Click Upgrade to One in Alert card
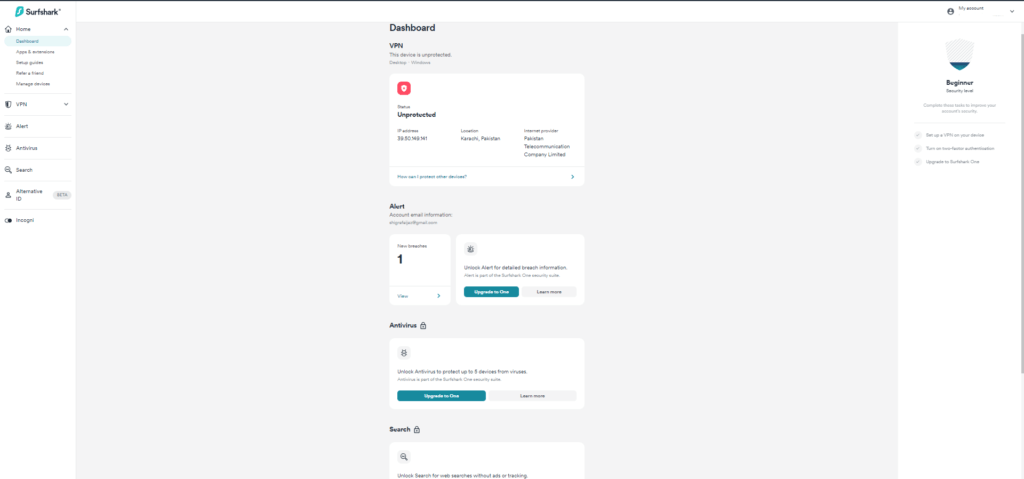Viewport: 1024px width, 479px height. pyautogui.click(x=491, y=291)
